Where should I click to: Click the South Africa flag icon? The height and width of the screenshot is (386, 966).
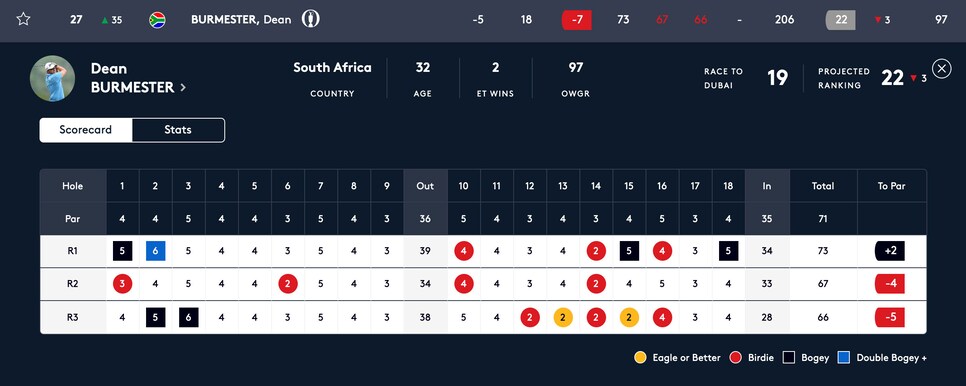157,20
